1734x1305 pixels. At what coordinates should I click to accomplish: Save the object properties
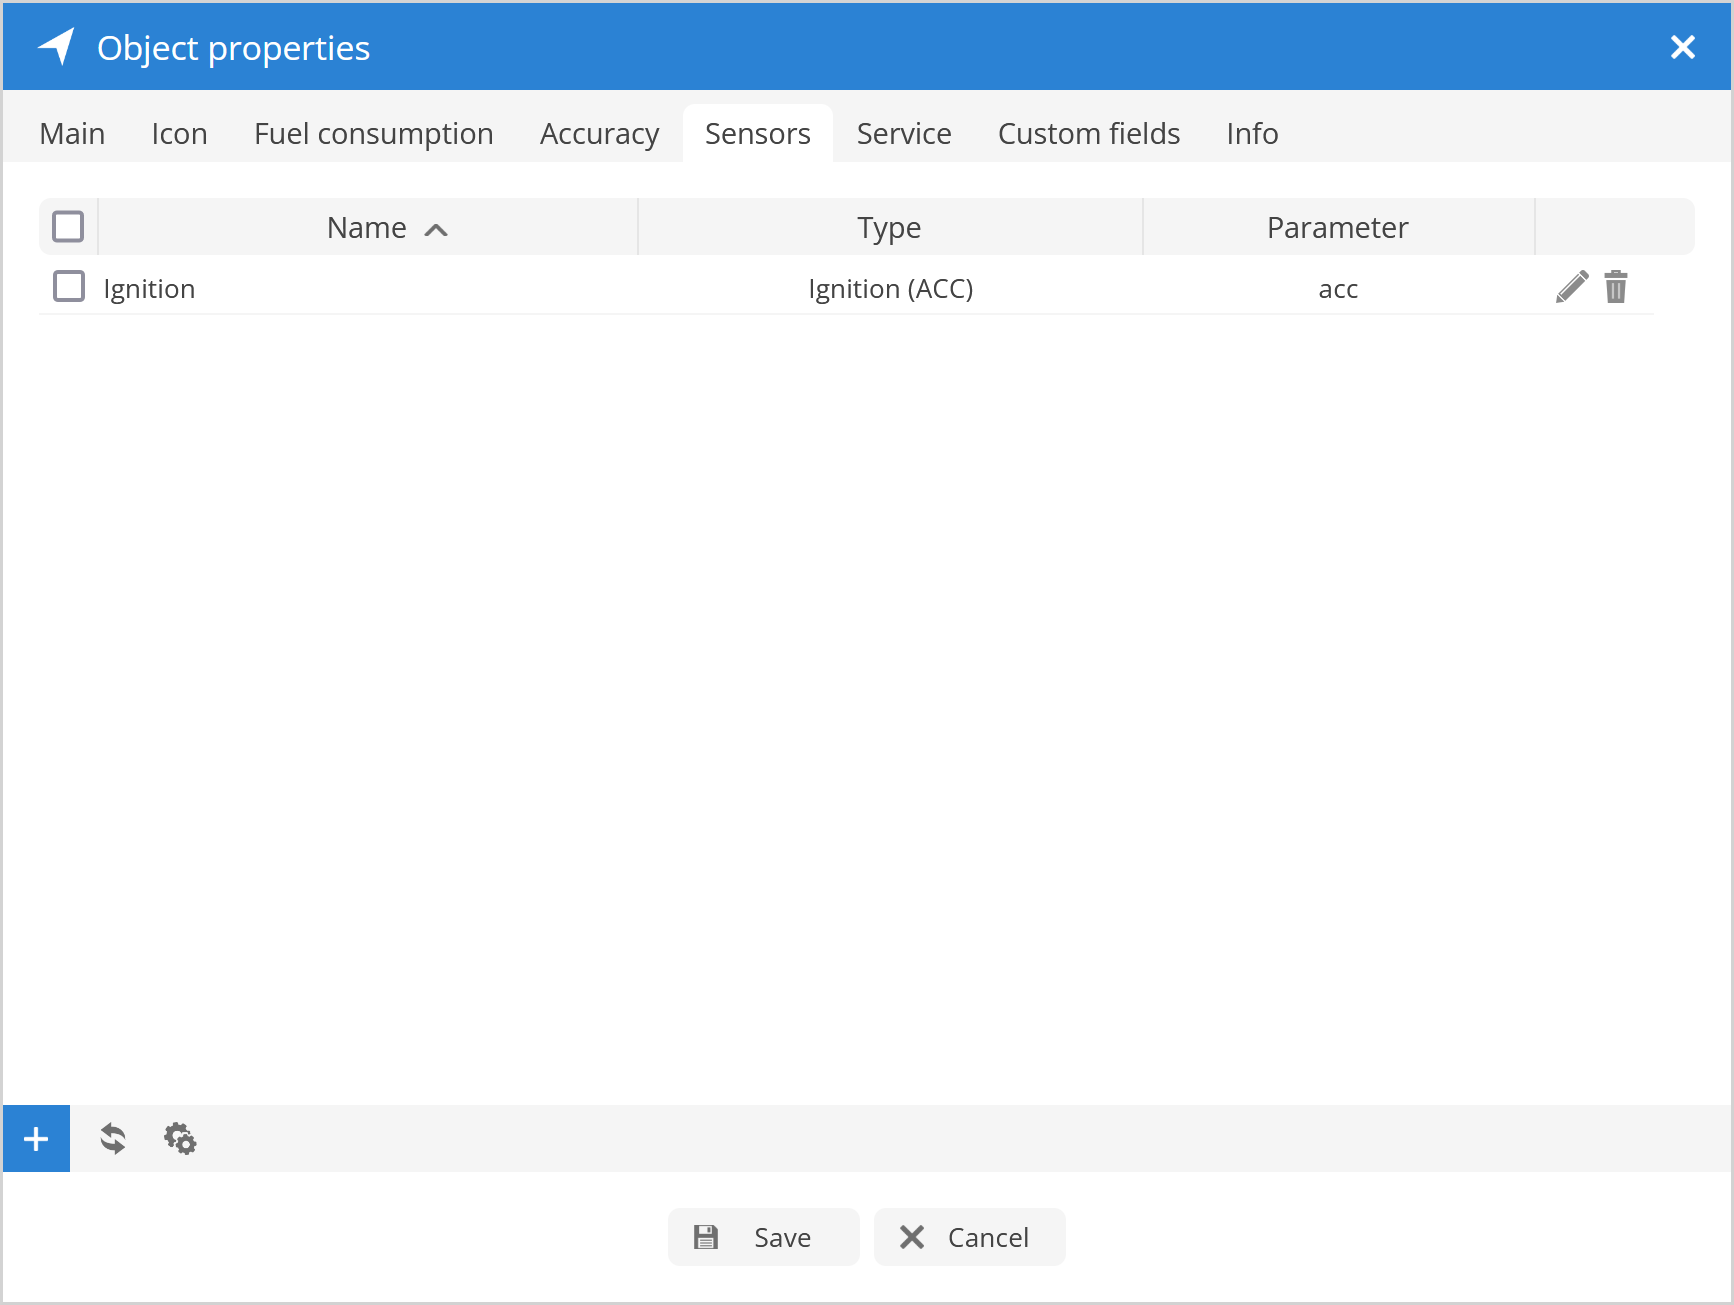[763, 1237]
